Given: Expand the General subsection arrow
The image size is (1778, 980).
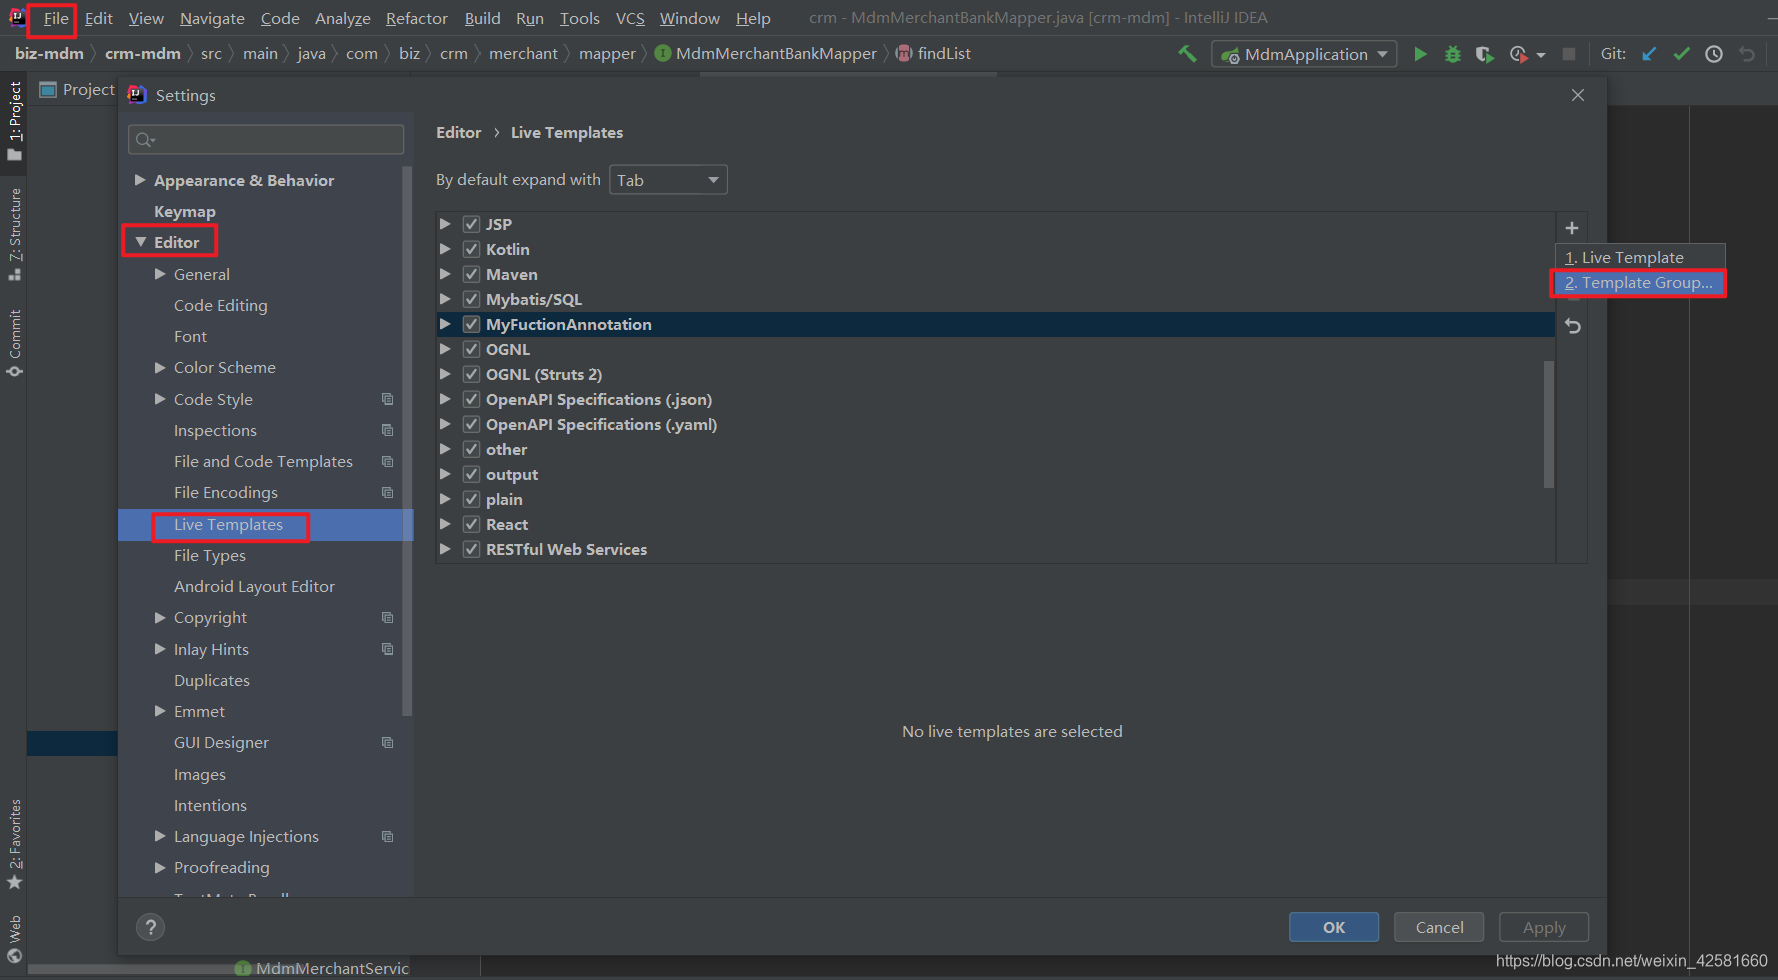Looking at the screenshot, I should click(x=160, y=274).
